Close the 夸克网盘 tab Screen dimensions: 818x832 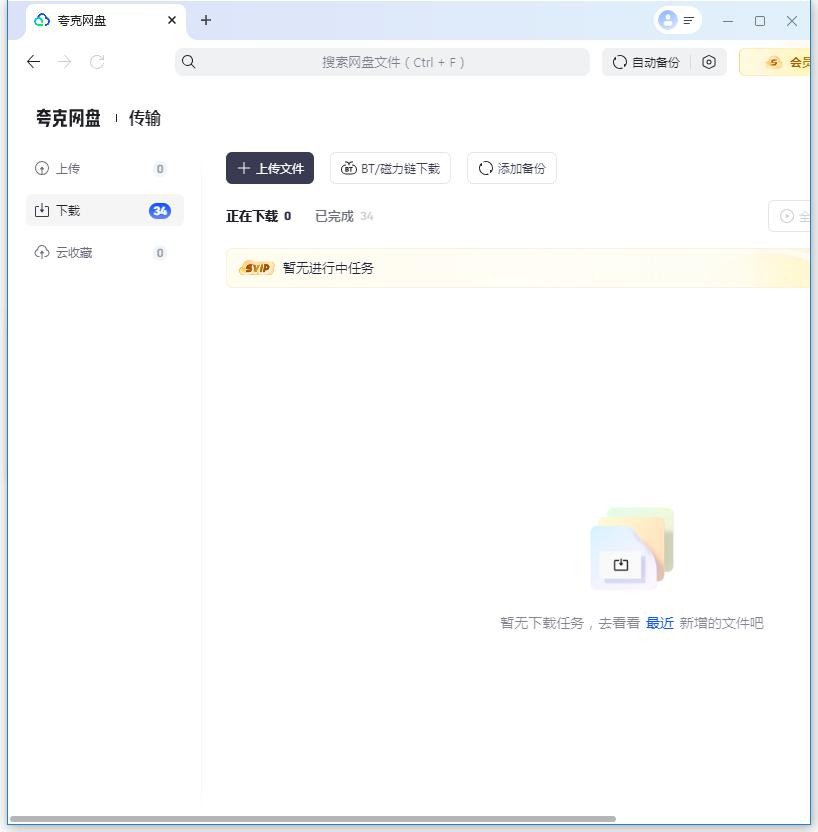(x=172, y=20)
